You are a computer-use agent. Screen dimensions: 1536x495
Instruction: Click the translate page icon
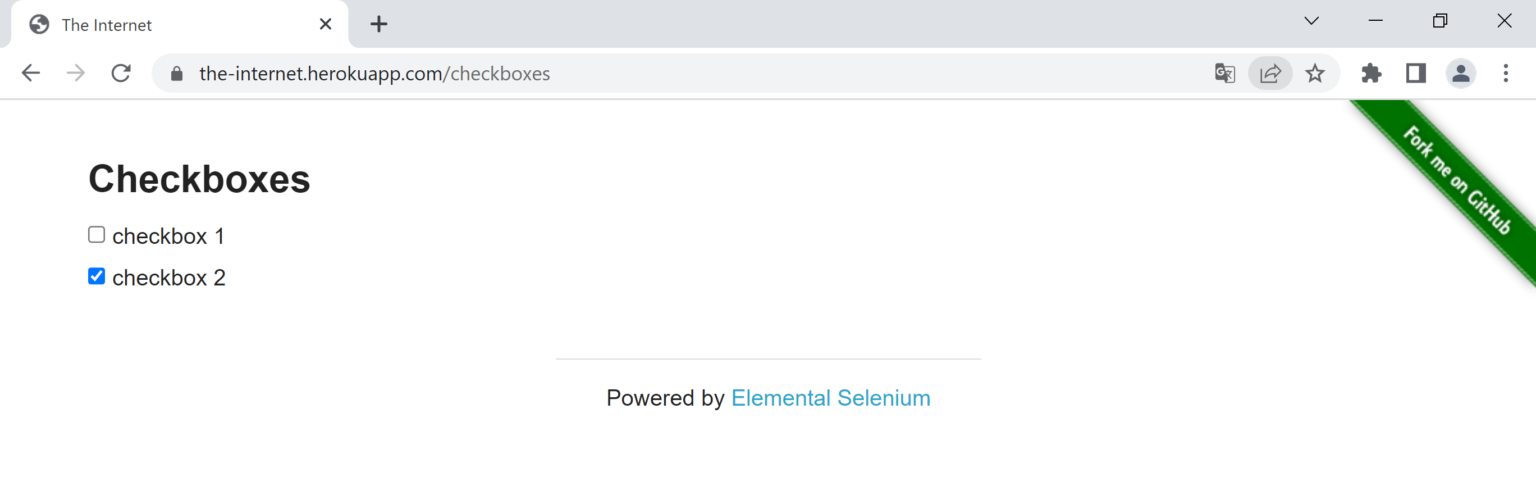1224,73
